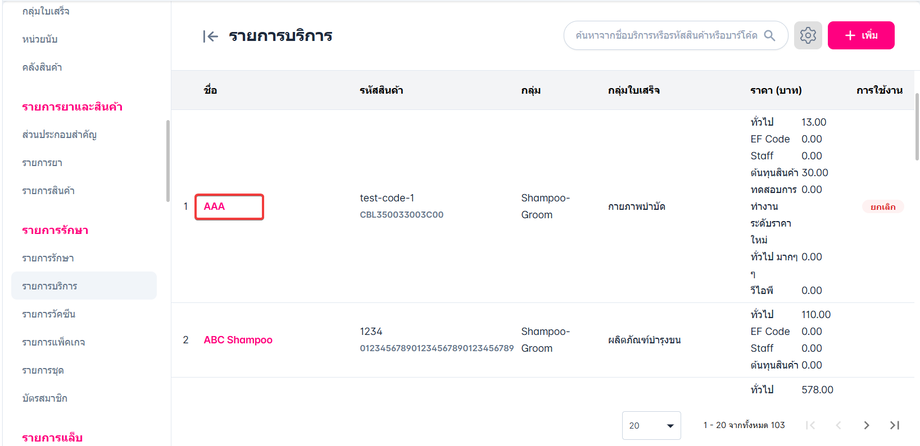Click the pink เพิ่ม add button
Image resolution: width=920 pixels, height=446 pixels.
coord(861,36)
